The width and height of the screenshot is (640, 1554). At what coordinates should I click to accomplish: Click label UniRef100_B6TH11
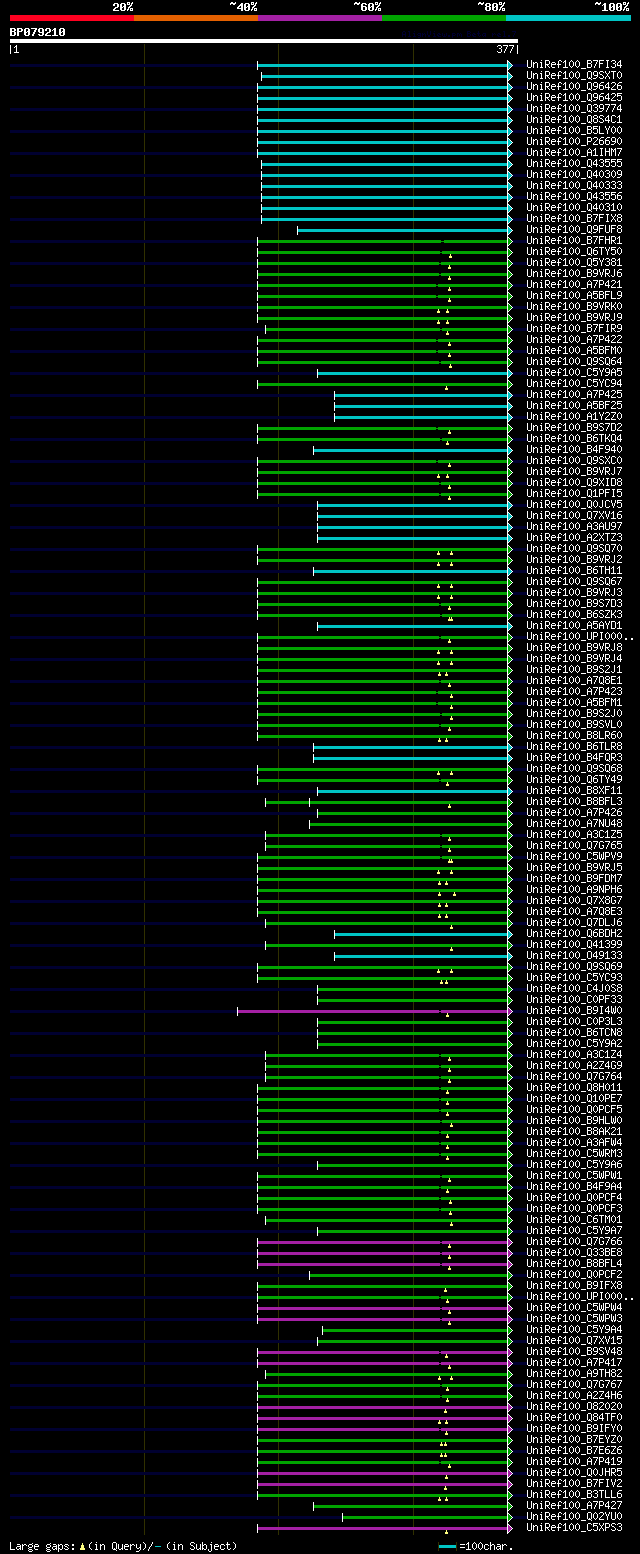[574, 571]
